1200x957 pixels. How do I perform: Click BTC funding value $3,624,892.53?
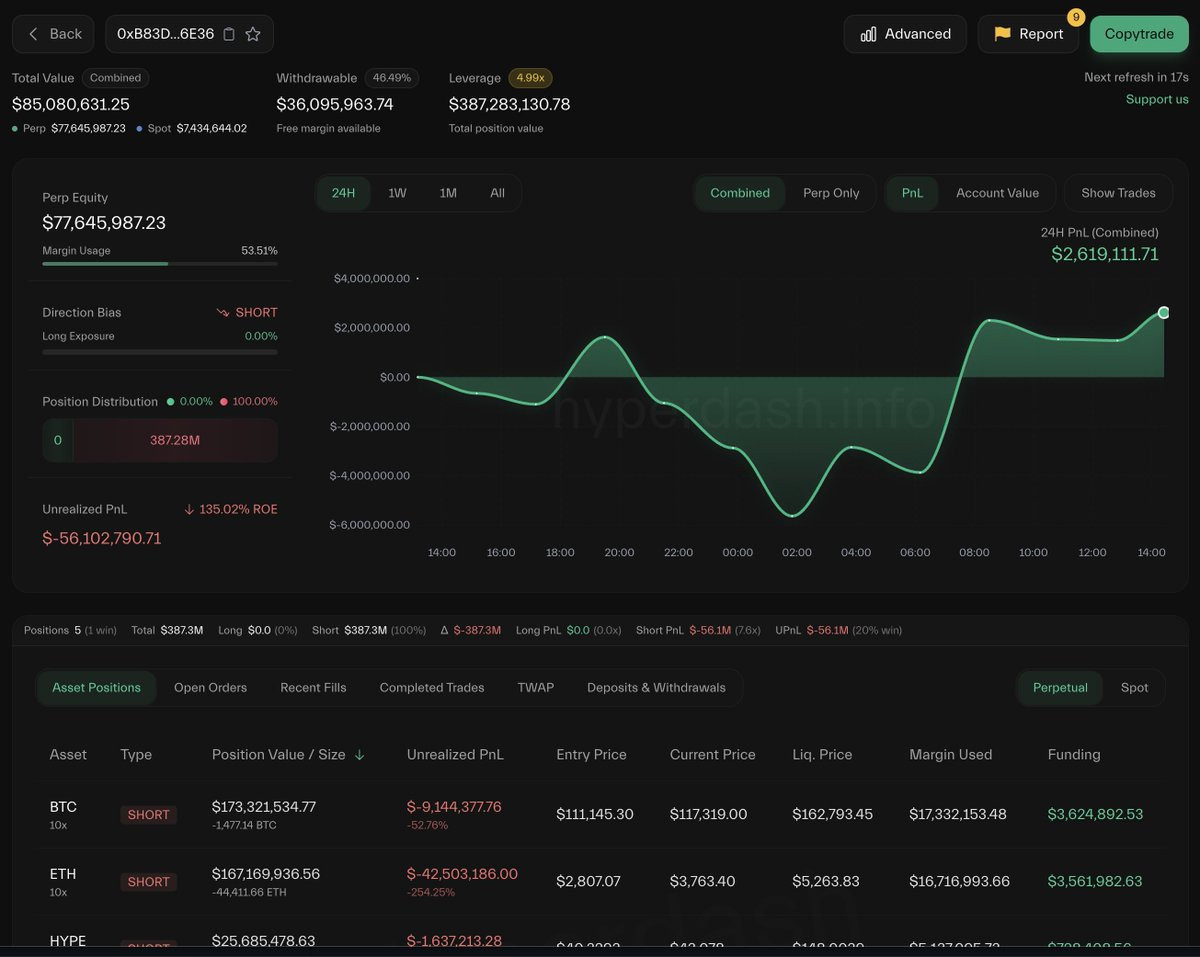pos(1095,814)
